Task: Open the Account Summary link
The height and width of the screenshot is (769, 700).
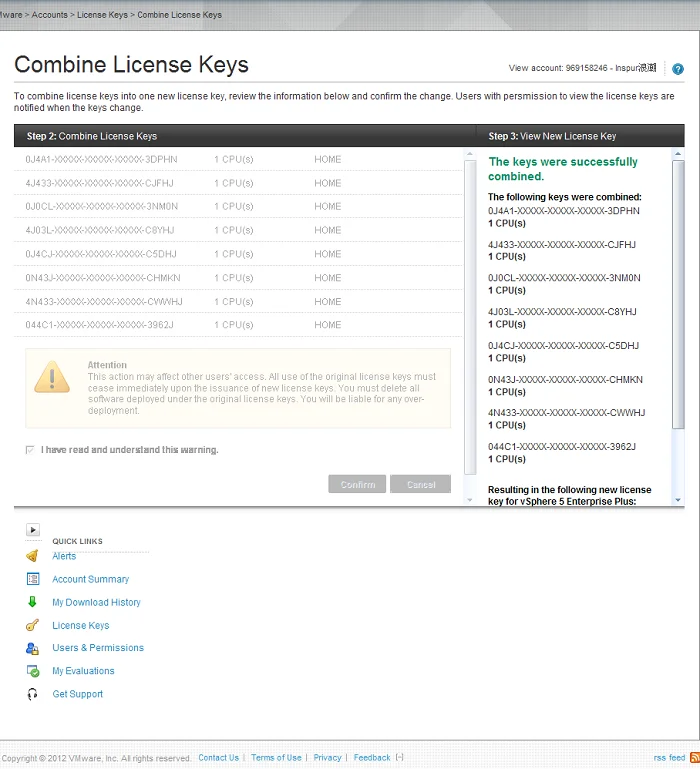Action: point(90,579)
